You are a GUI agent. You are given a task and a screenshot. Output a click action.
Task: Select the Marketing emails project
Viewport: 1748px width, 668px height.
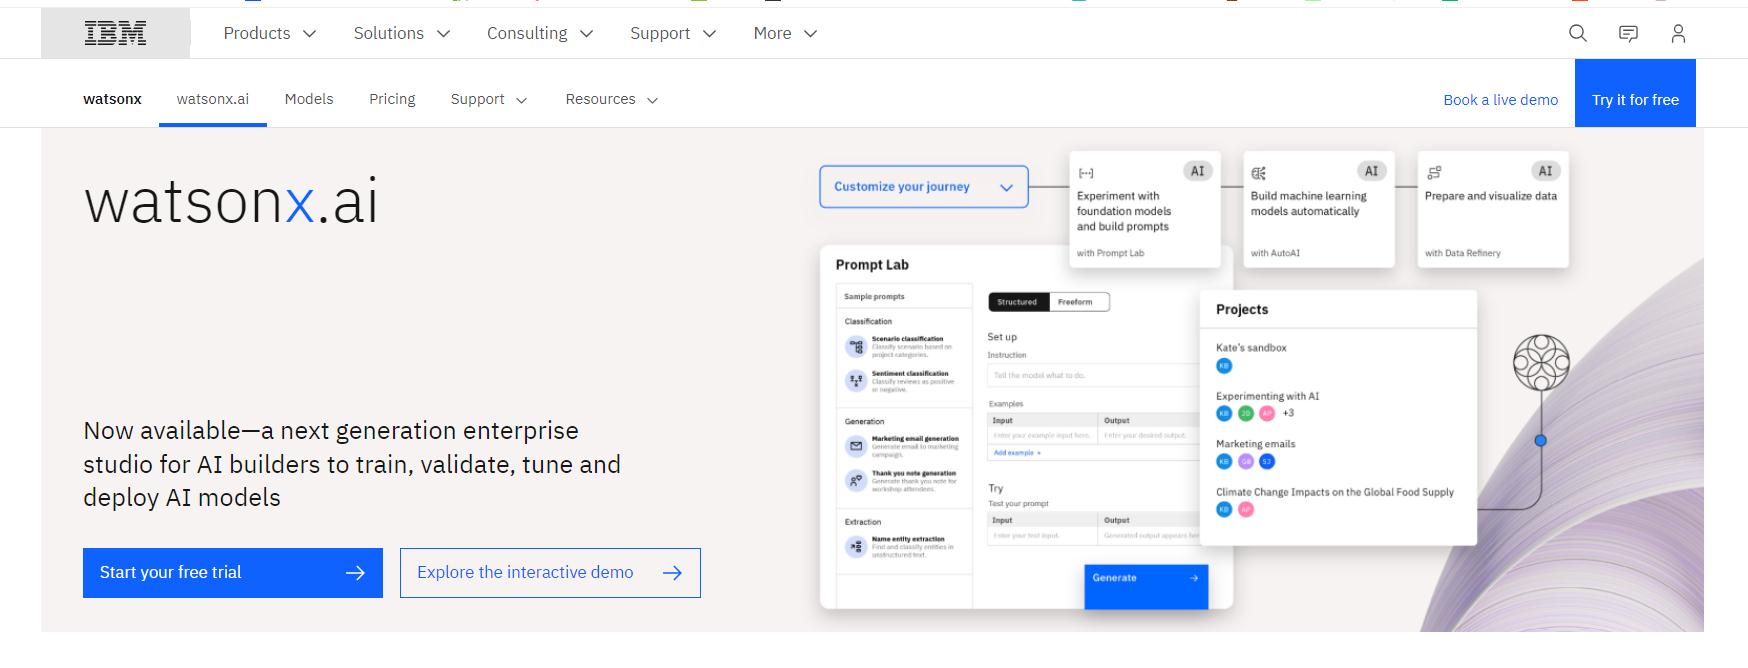pos(1255,444)
